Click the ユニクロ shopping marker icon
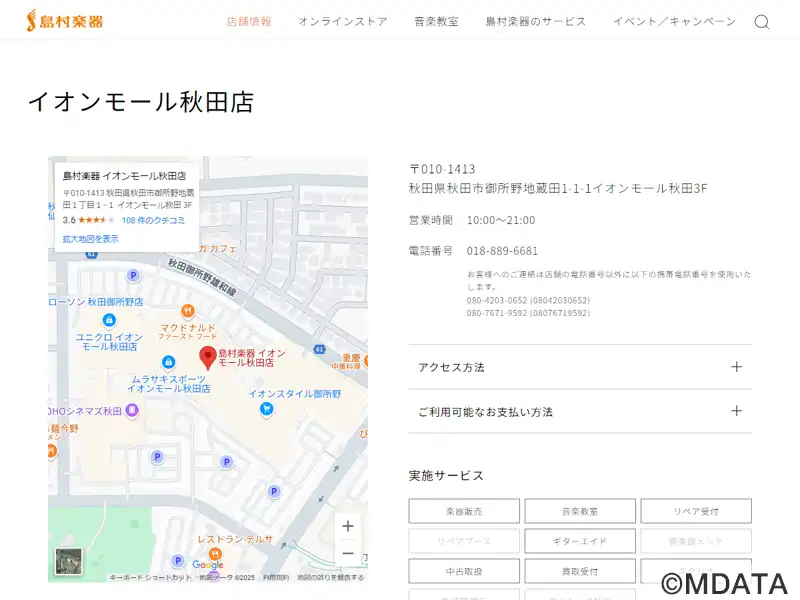The height and width of the screenshot is (600, 800). pos(109,320)
